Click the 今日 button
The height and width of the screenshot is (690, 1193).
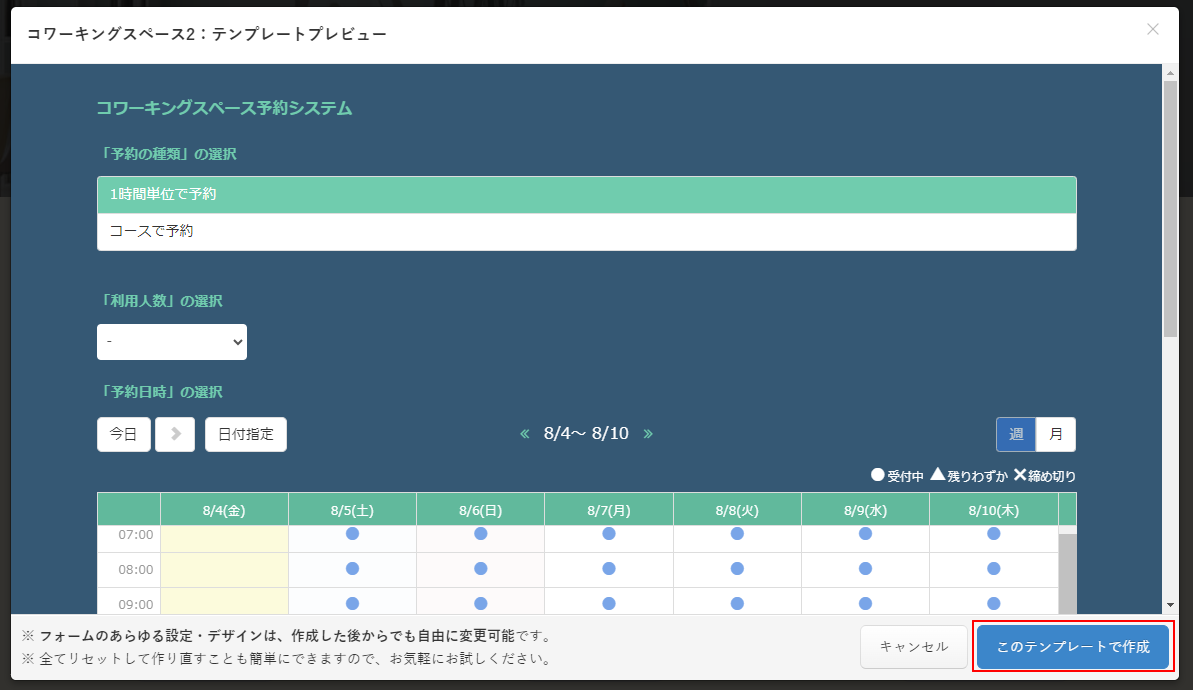pyautogui.click(x=124, y=434)
